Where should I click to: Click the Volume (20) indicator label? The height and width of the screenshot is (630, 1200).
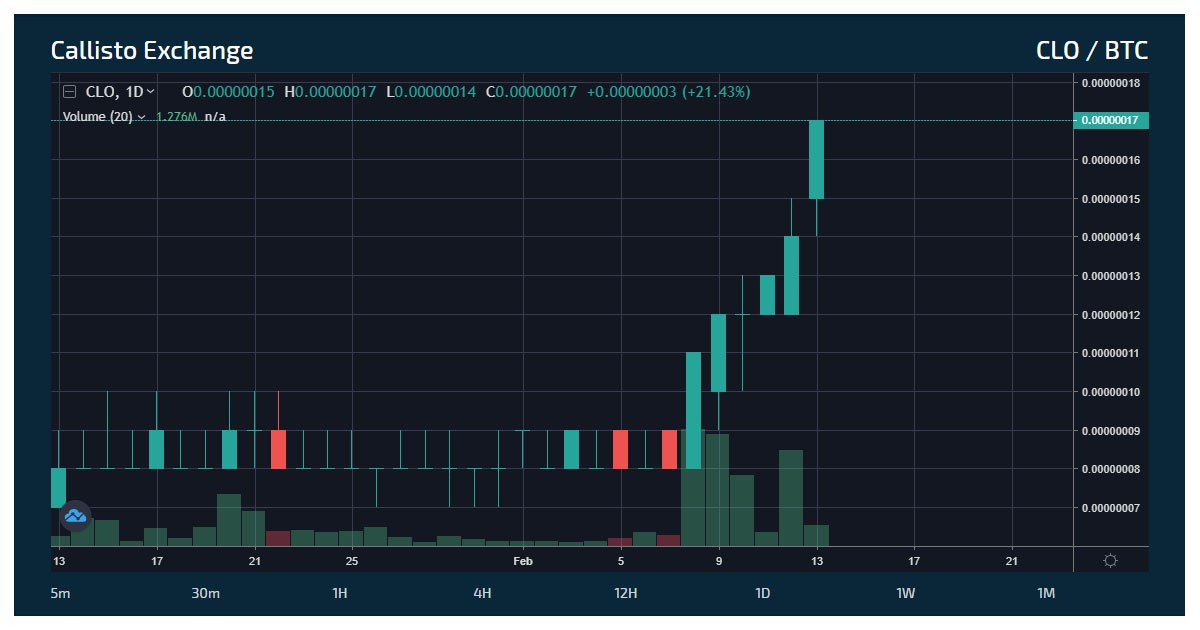coord(97,117)
